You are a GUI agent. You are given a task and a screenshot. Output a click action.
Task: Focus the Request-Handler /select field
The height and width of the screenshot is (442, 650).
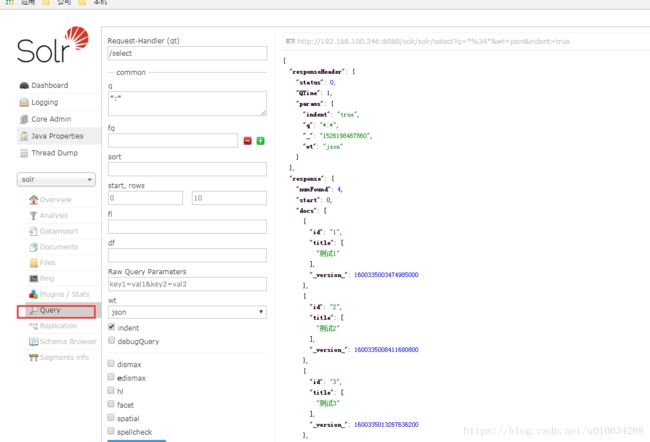[187, 53]
